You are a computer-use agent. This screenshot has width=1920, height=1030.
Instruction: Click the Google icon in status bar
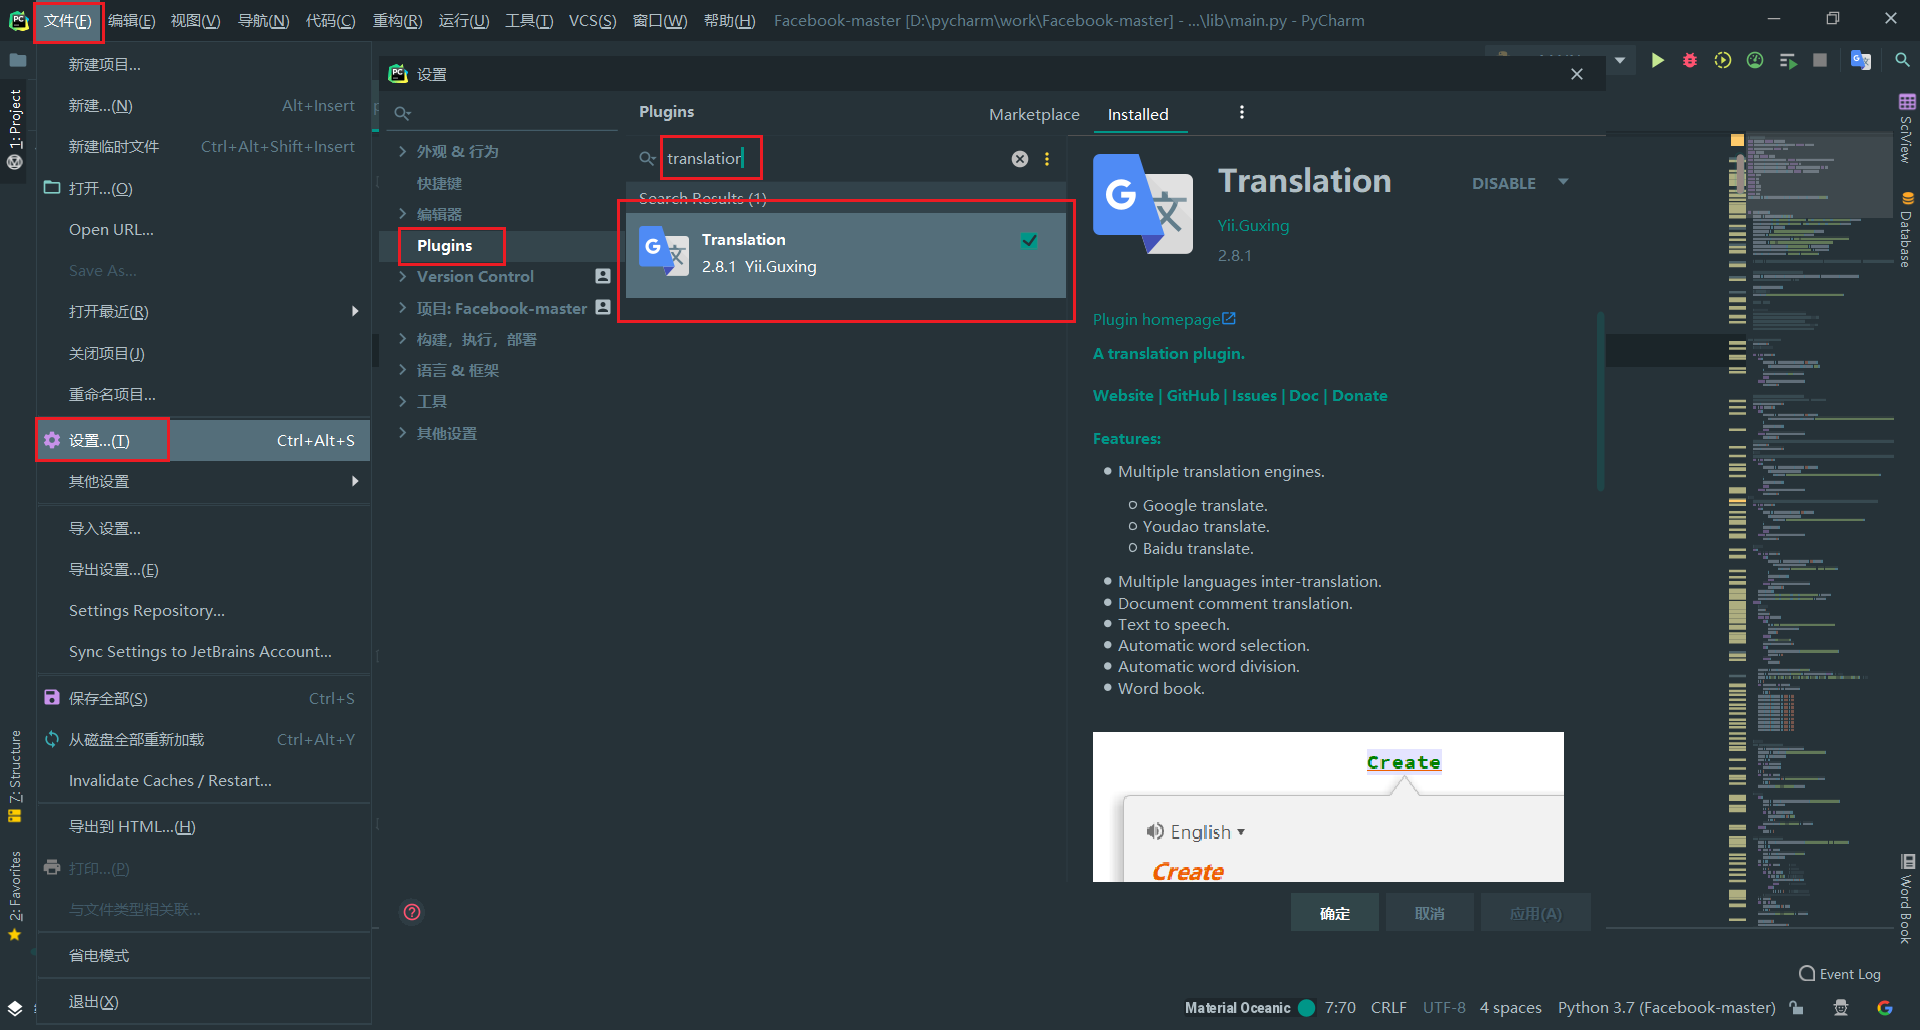(x=1885, y=1008)
